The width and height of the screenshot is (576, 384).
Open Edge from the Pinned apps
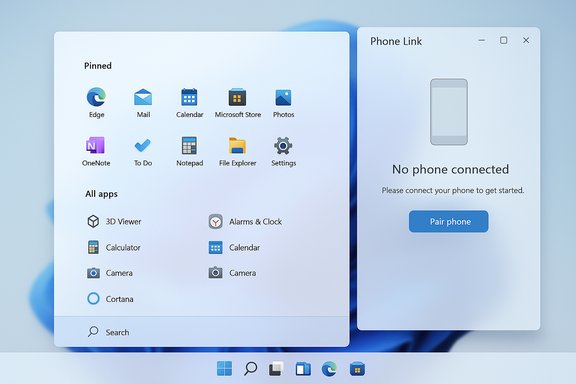pos(96,103)
